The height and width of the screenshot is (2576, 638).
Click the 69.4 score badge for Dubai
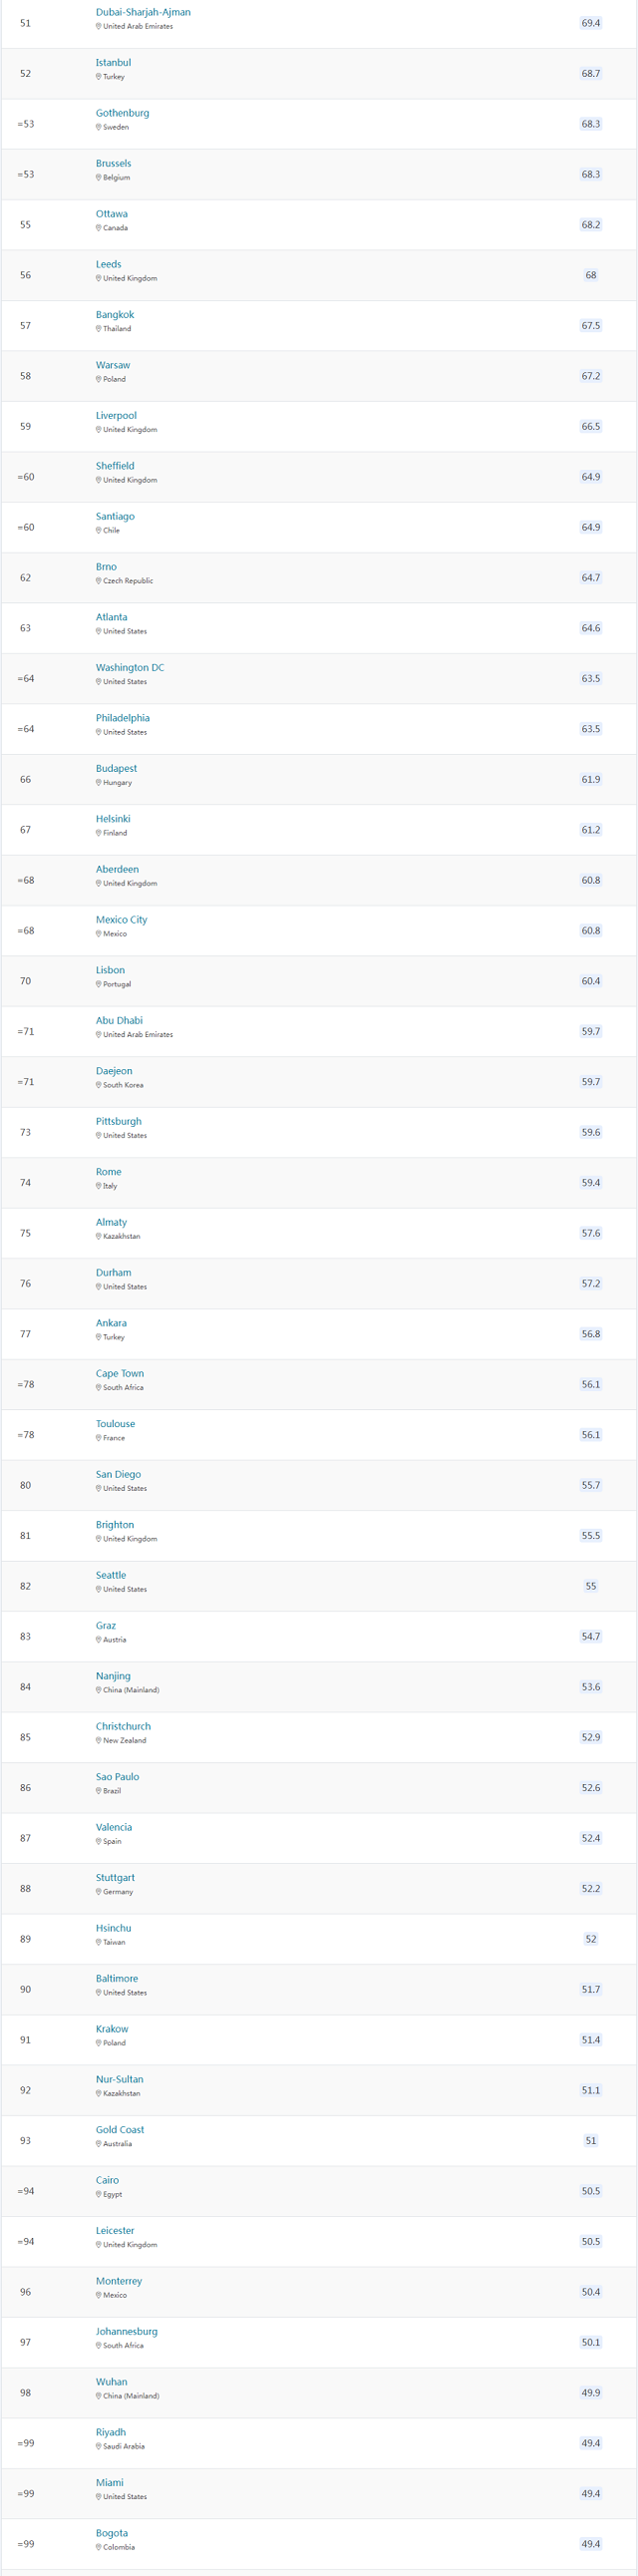[591, 23]
